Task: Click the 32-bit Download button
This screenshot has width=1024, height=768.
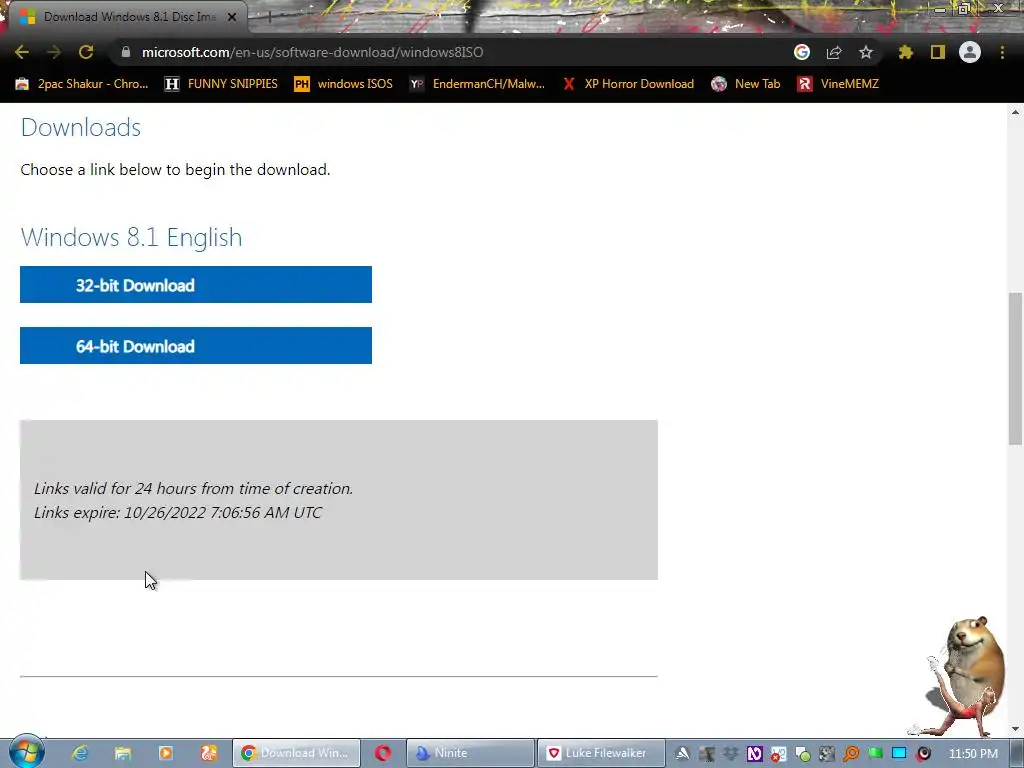Action: [196, 285]
